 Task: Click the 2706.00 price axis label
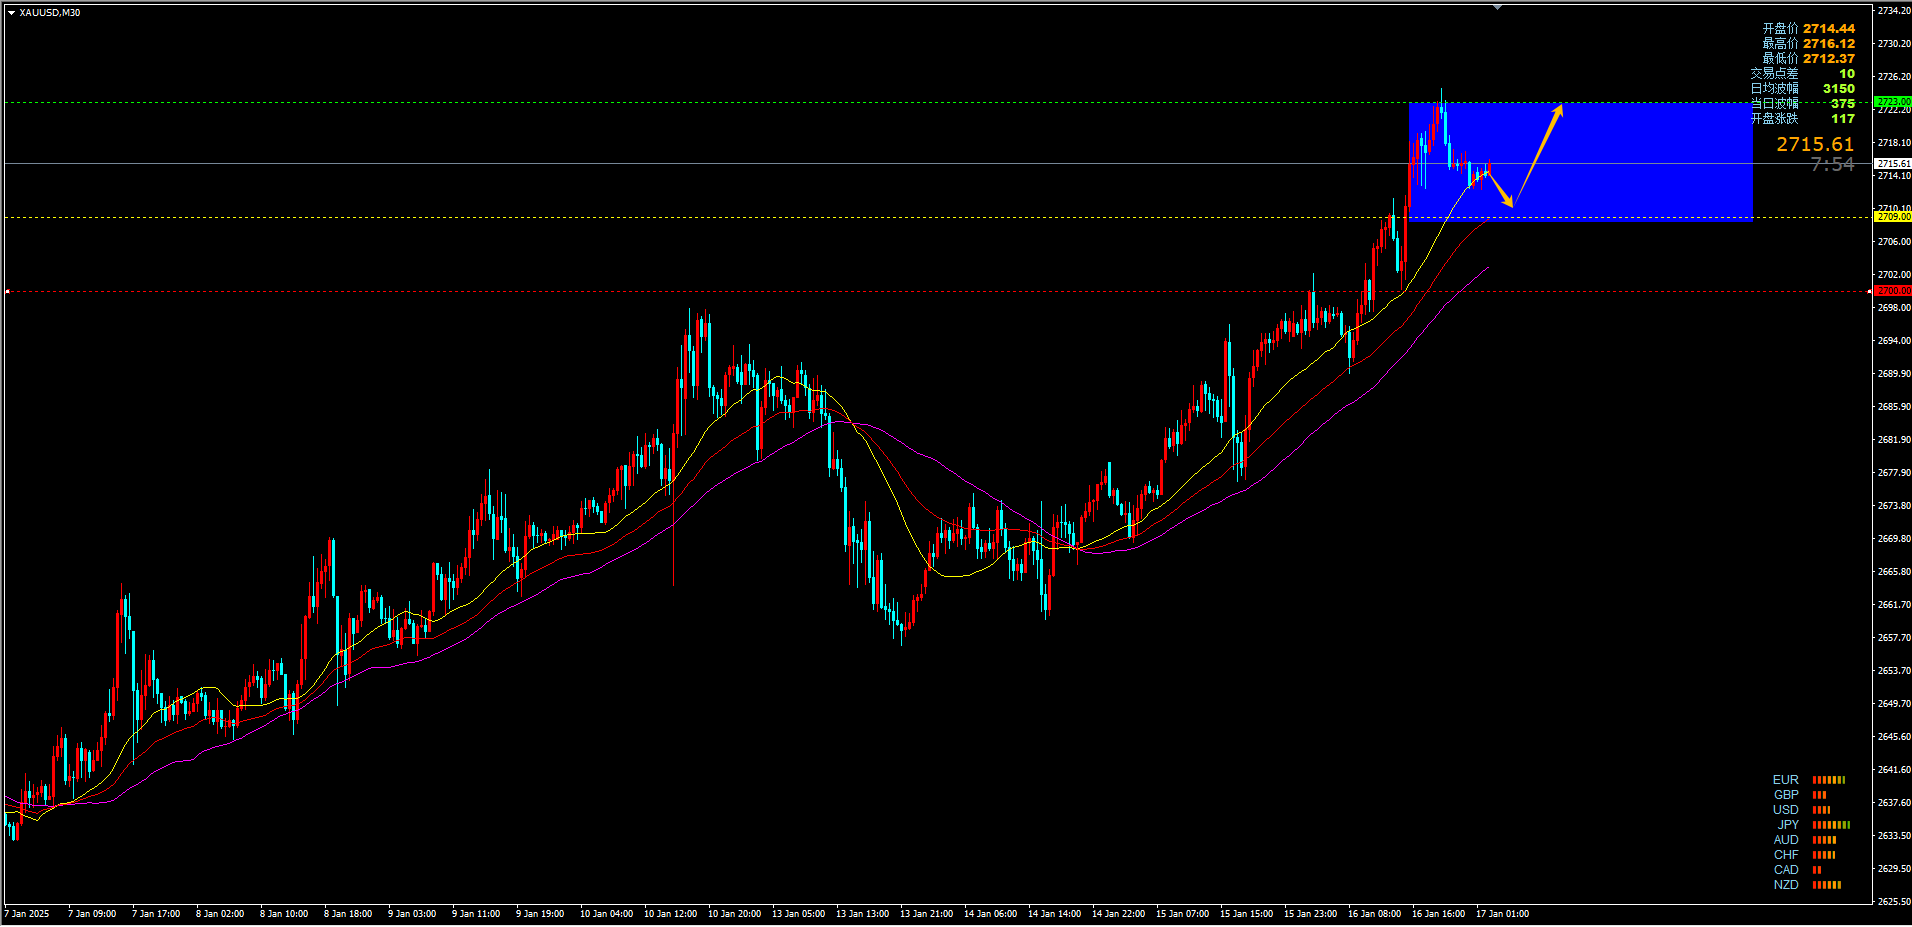pyautogui.click(x=1894, y=242)
